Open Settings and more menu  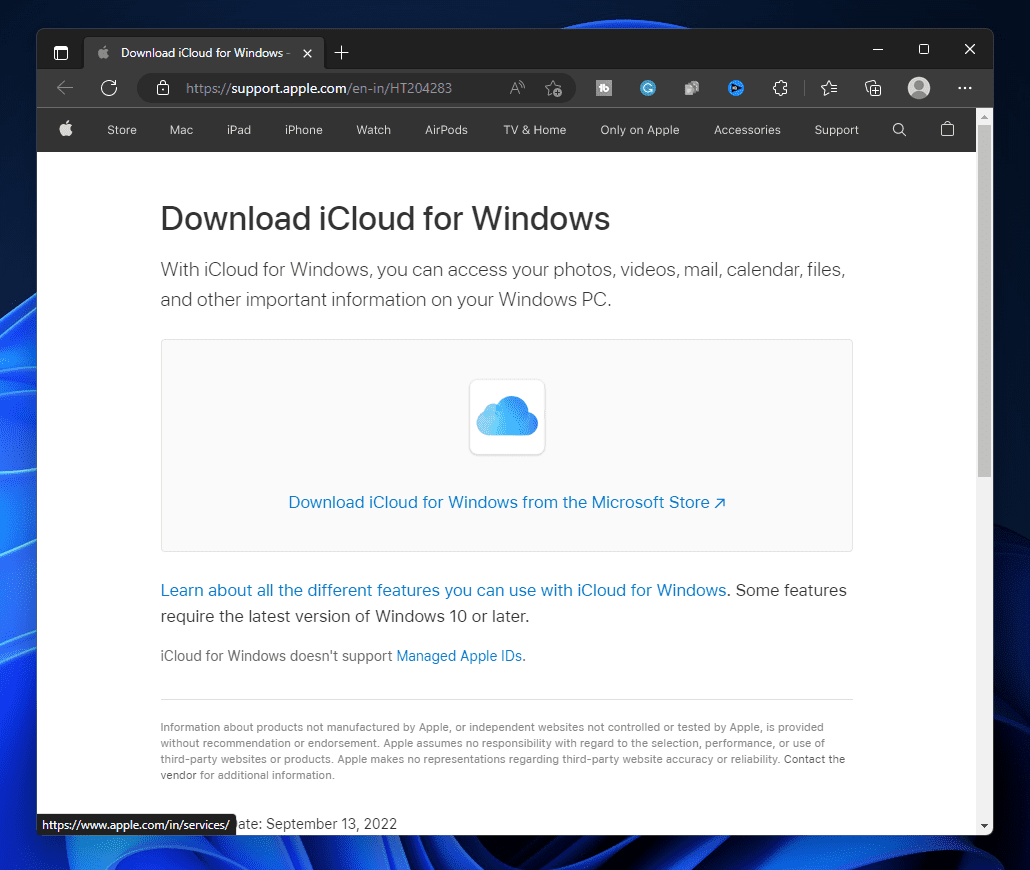point(964,88)
